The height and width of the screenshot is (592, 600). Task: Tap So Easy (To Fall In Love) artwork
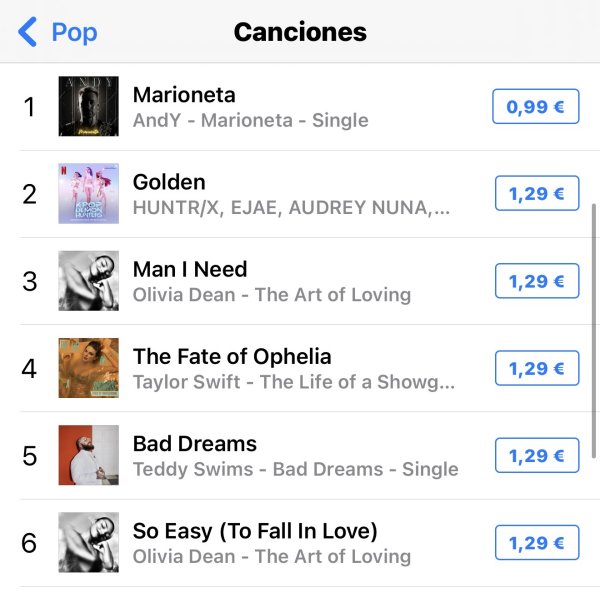coord(88,542)
